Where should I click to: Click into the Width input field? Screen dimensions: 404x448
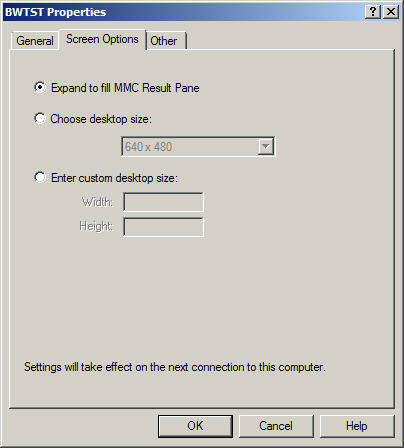point(163,202)
